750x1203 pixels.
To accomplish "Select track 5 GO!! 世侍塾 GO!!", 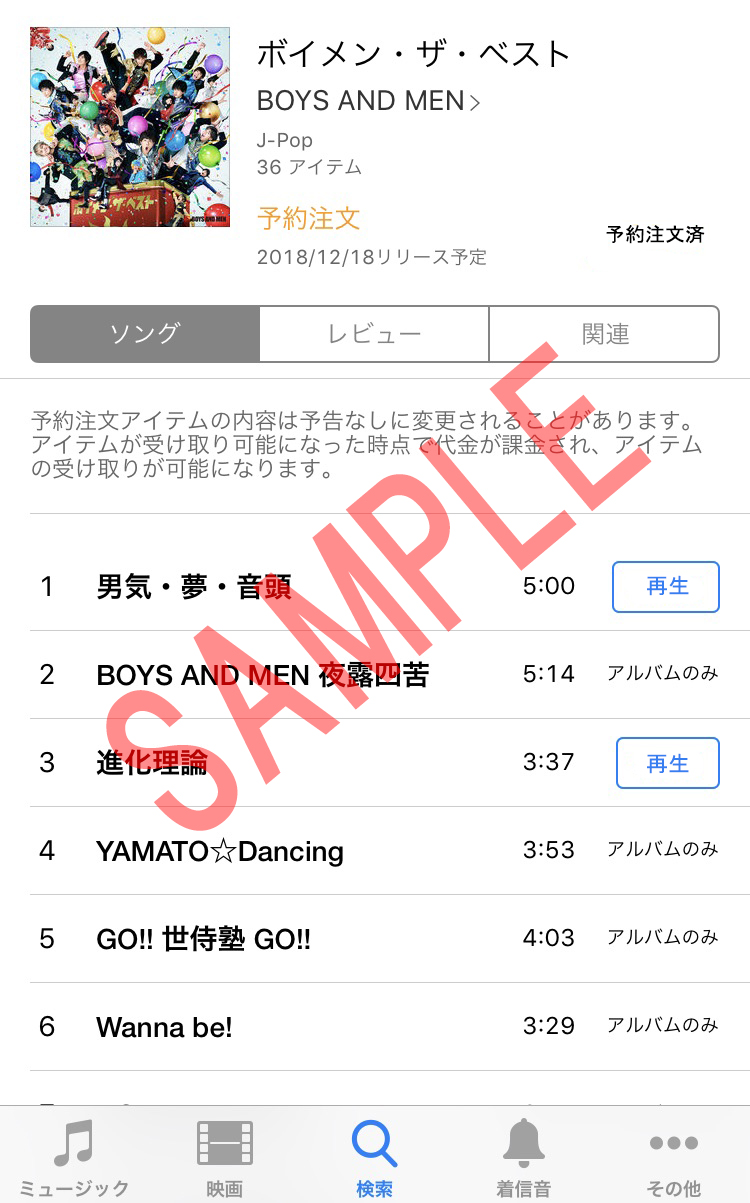I will coord(374,939).
